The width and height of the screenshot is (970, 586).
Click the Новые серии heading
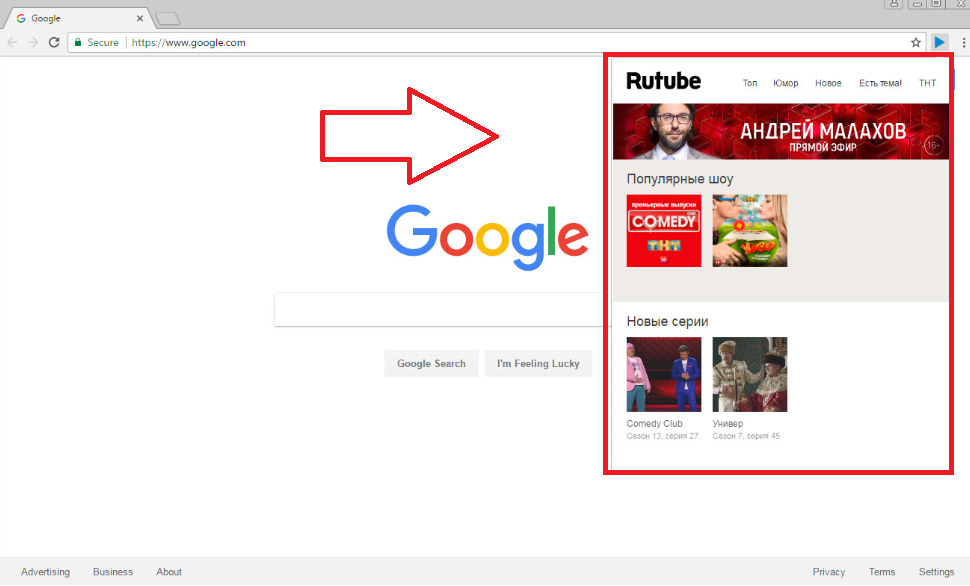pyautogui.click(x=667, y=322)
